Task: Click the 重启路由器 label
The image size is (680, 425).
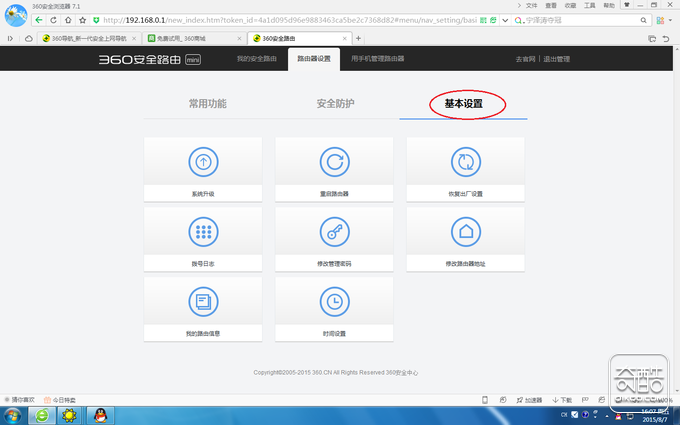Action: coord(334,194)
